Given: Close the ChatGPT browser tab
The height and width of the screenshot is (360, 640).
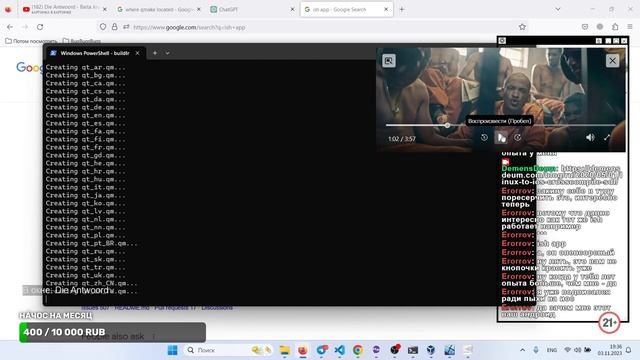Looking at the screenshot, I should click(x=292, y=9).
